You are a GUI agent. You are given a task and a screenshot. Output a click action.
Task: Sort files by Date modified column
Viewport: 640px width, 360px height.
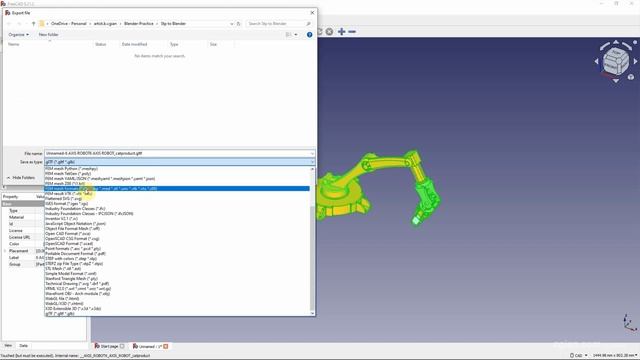click(x=135, y=44)
